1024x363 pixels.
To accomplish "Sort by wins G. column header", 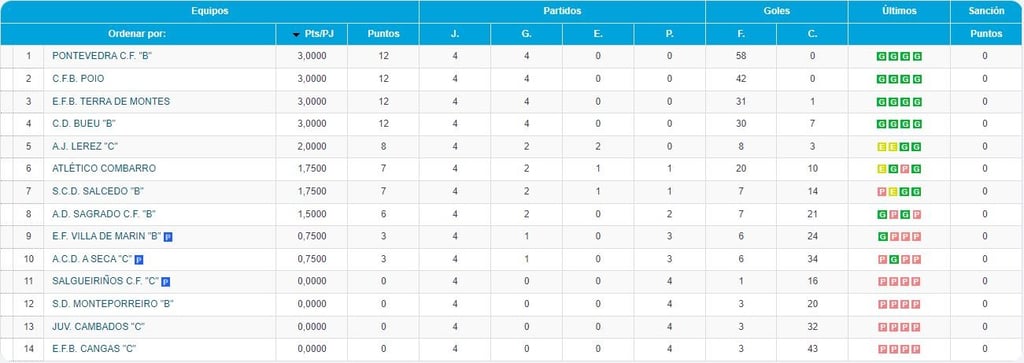I will [526, 34].
